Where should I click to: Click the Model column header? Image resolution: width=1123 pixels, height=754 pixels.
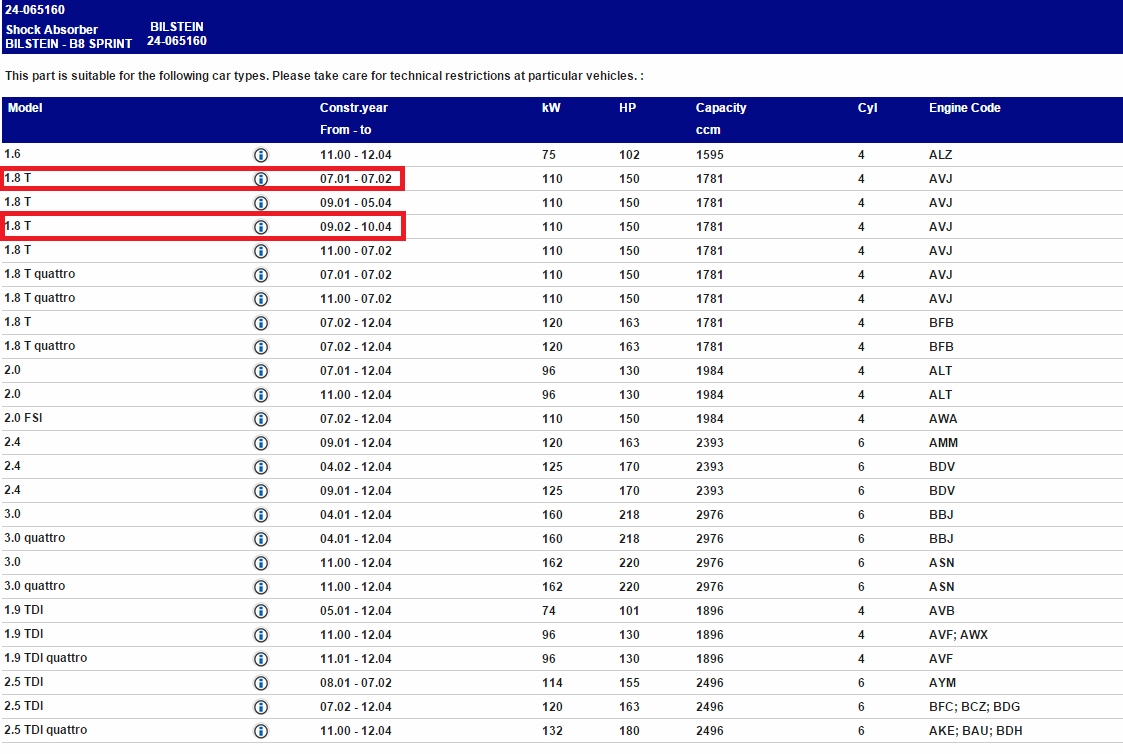point(25,108)
